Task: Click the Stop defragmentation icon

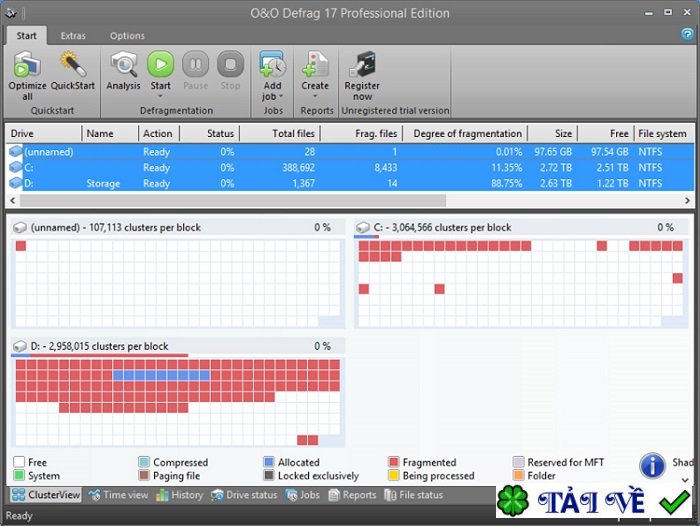Action: 230,64
